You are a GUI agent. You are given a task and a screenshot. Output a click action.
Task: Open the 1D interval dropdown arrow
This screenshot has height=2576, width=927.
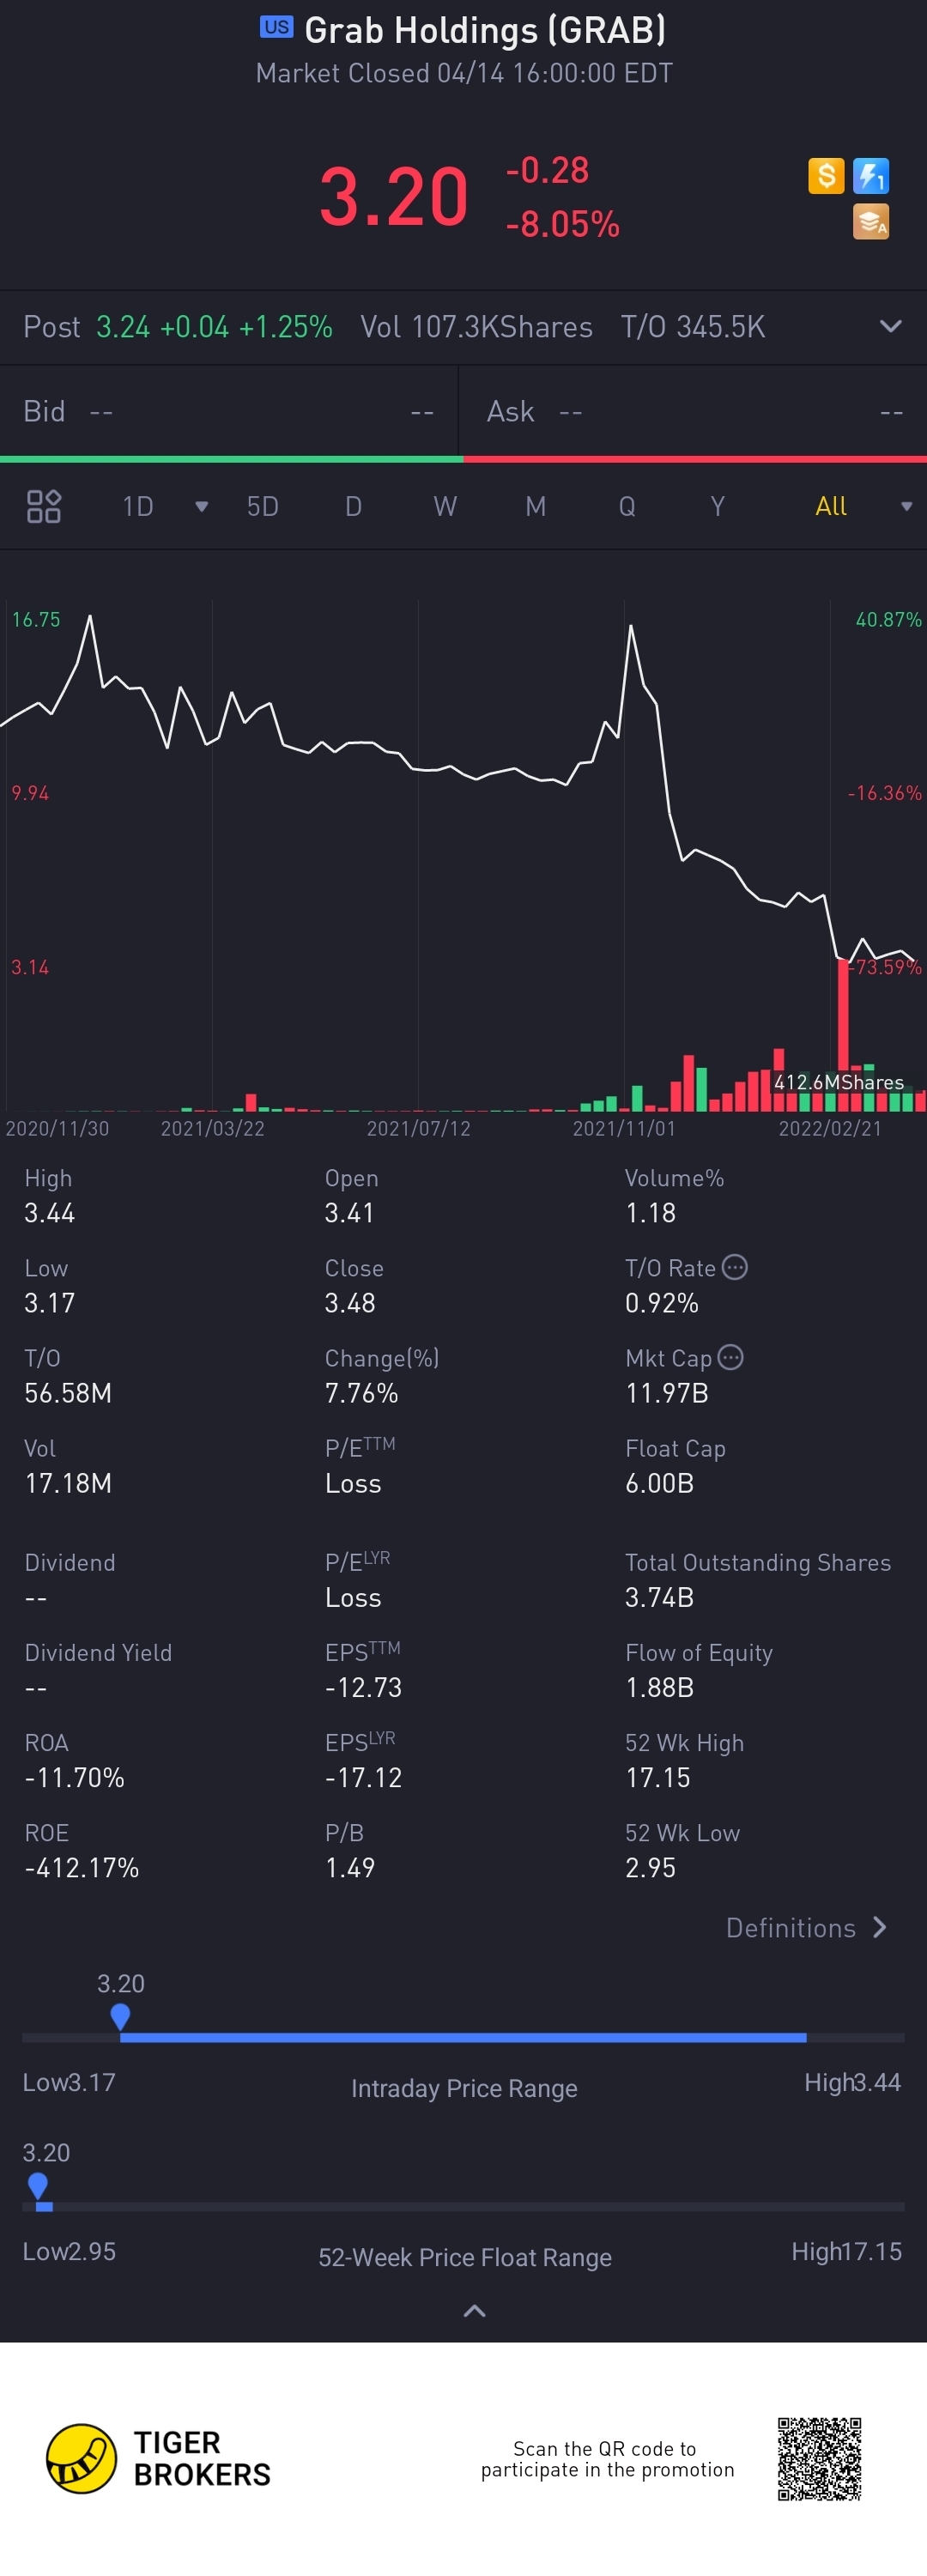coord(201,507)
